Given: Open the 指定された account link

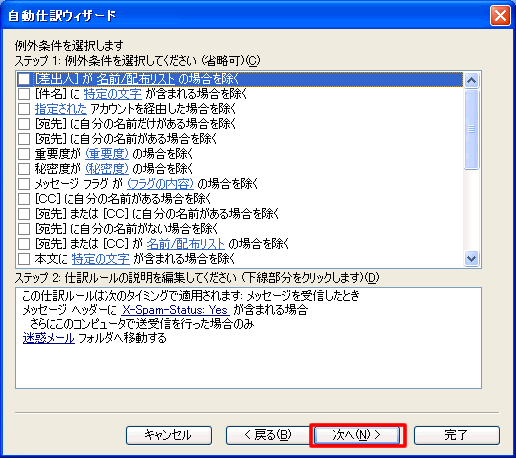Looking at the screenshot, I should click(x=61, y=109).
